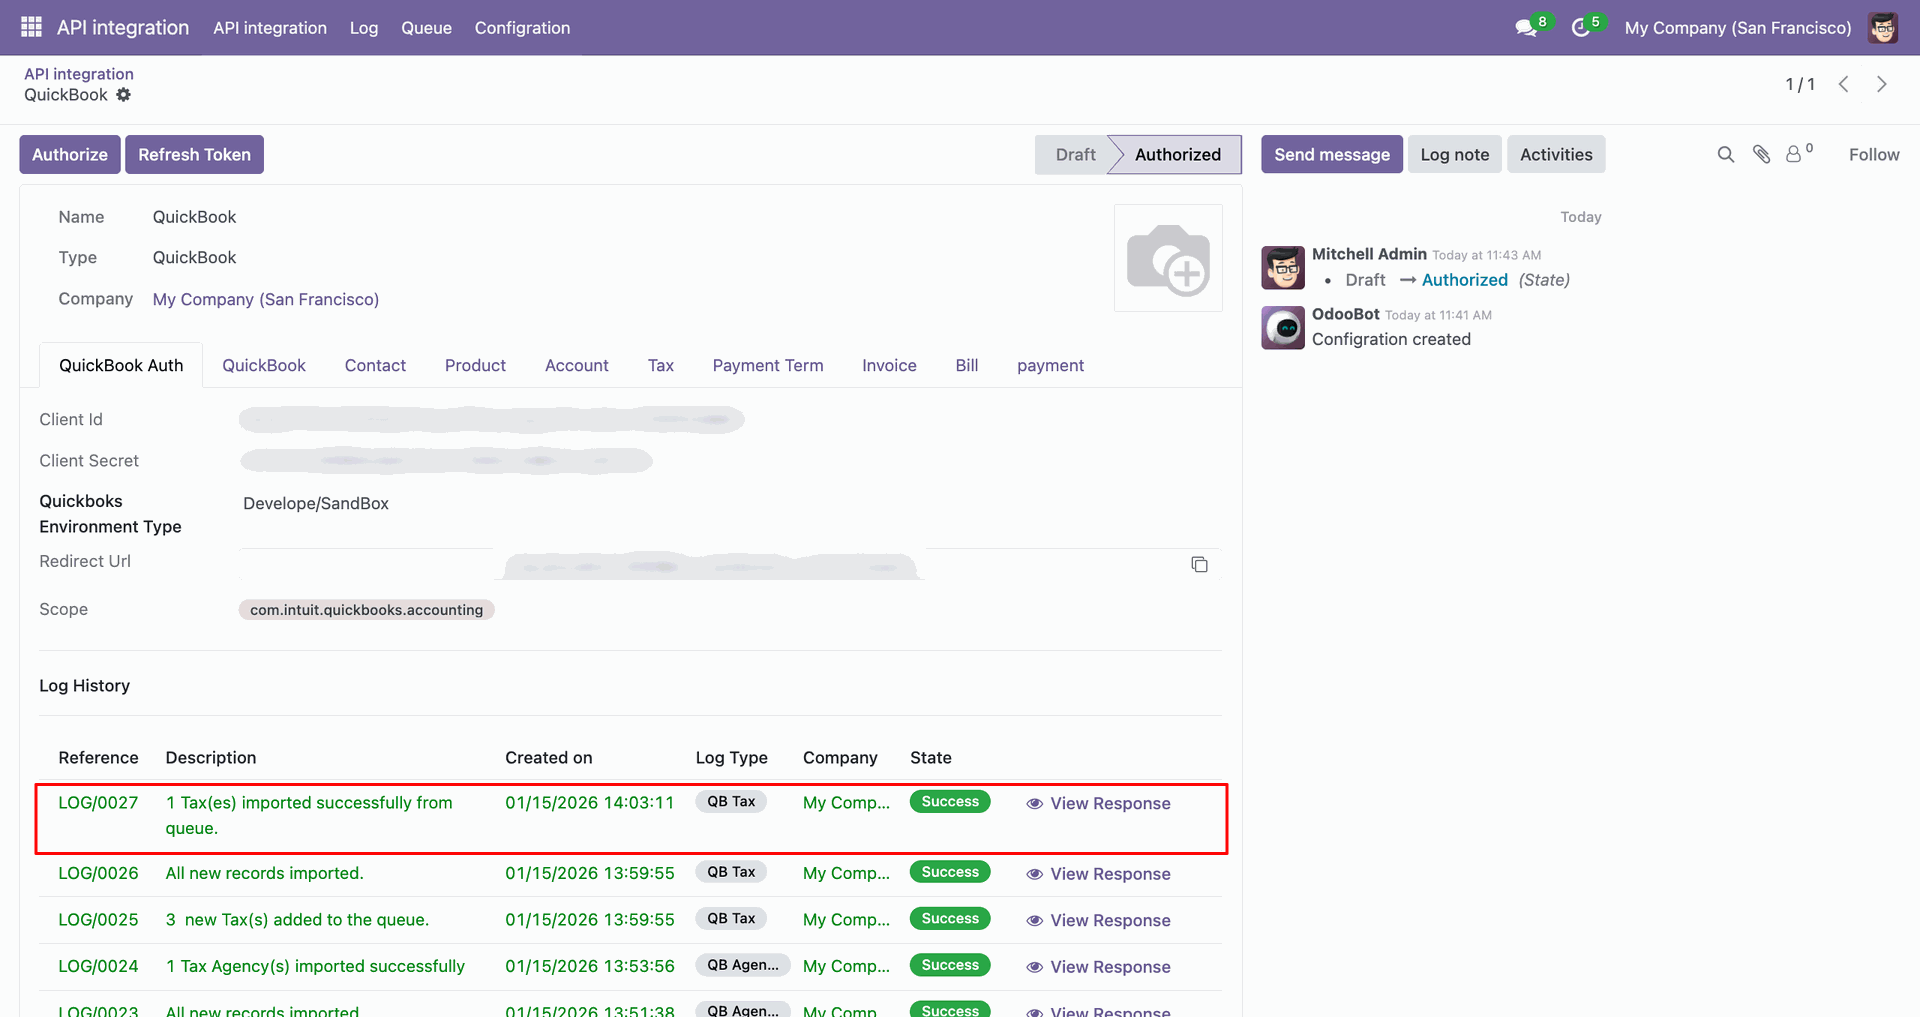Copy the Redirect Url with clipboard icon
Viewport: 1920px width, 1017px height.
(1199, 565)
